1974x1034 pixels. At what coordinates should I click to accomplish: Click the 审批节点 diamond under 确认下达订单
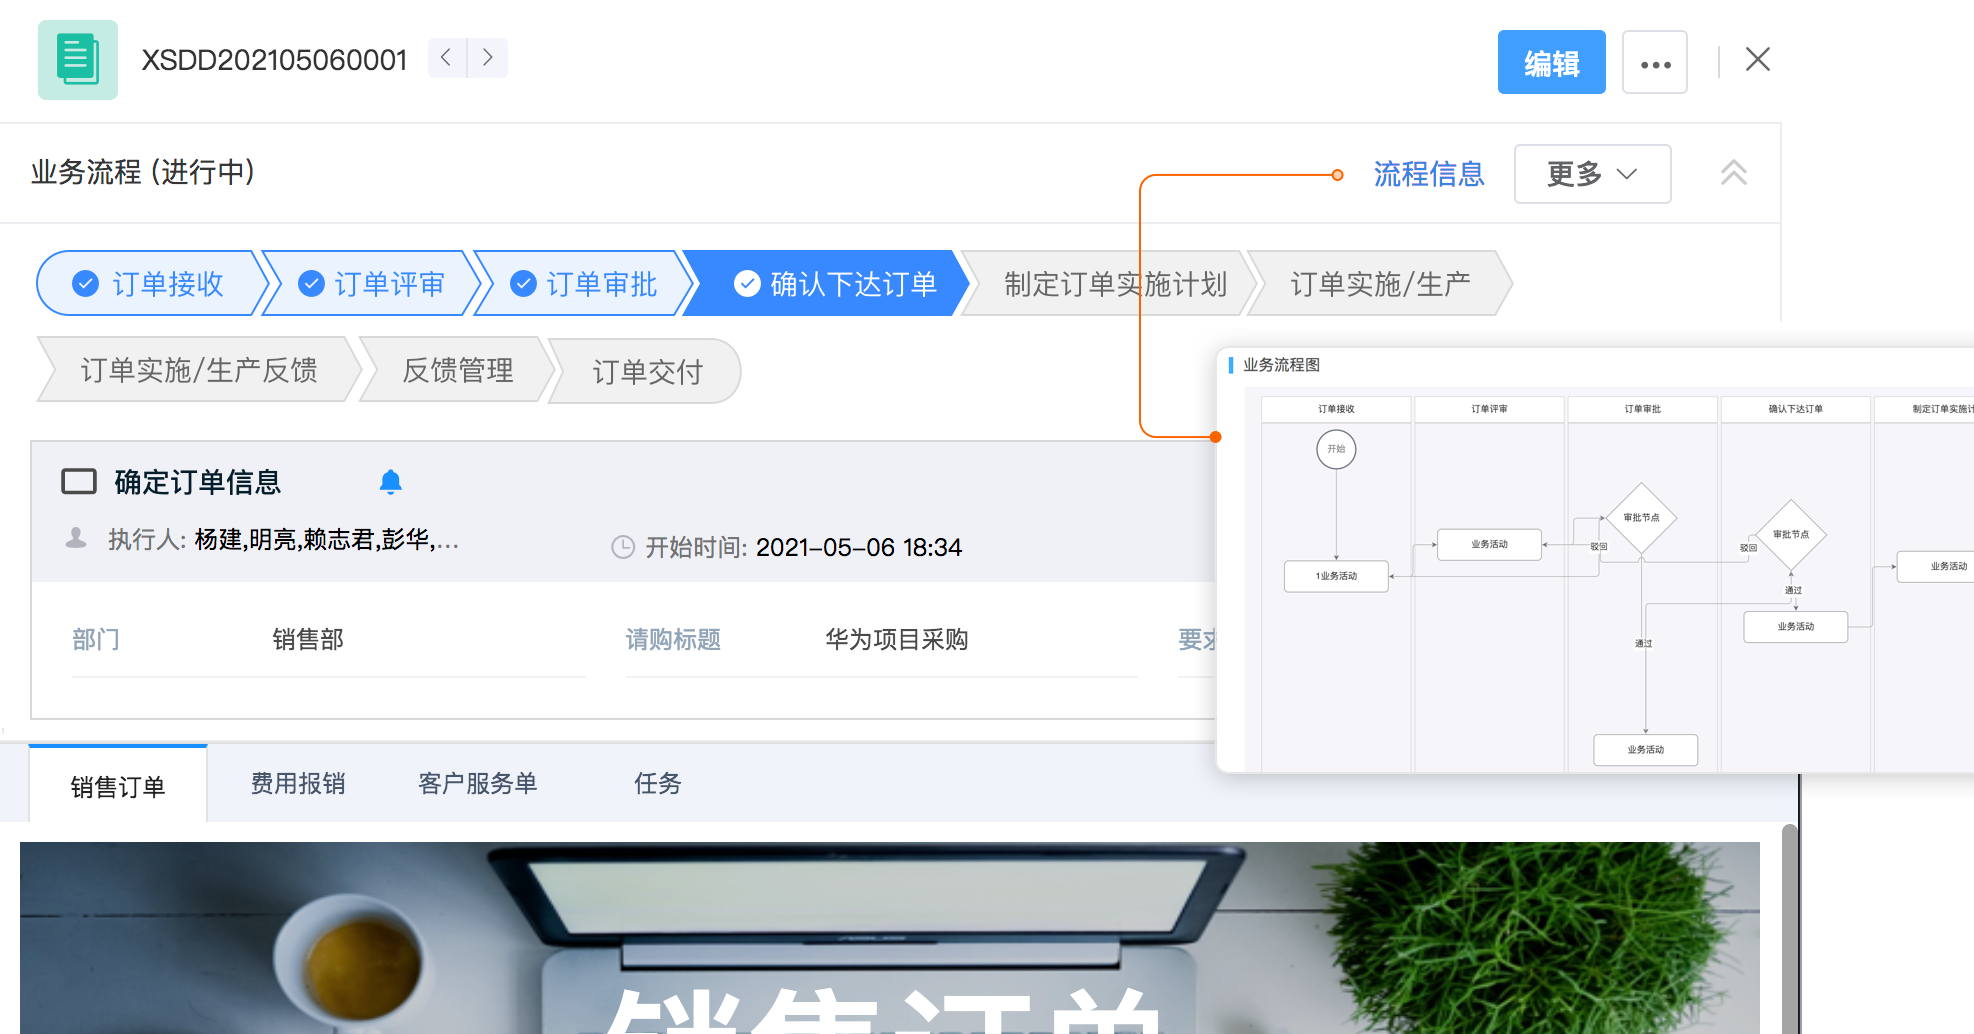(1790, 535)
